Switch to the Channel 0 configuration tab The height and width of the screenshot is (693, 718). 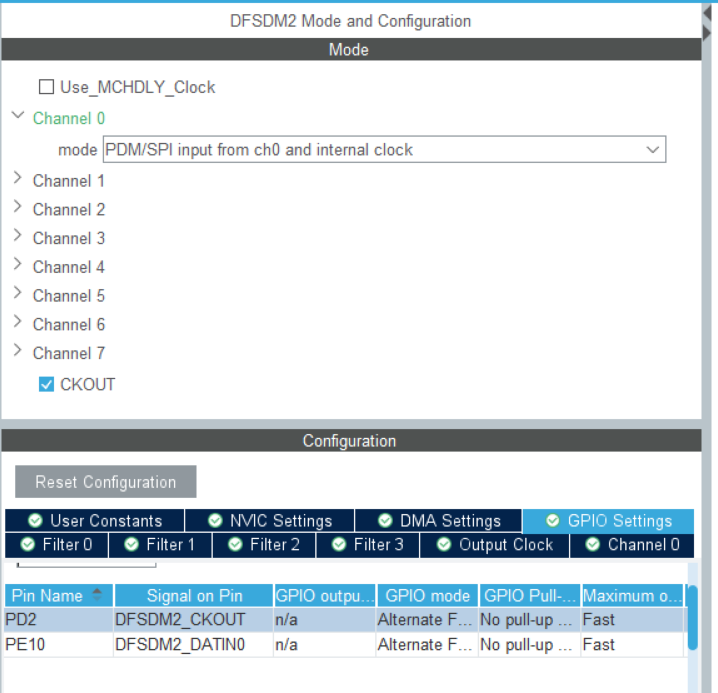pyautogui.click(x=632, y=545)
